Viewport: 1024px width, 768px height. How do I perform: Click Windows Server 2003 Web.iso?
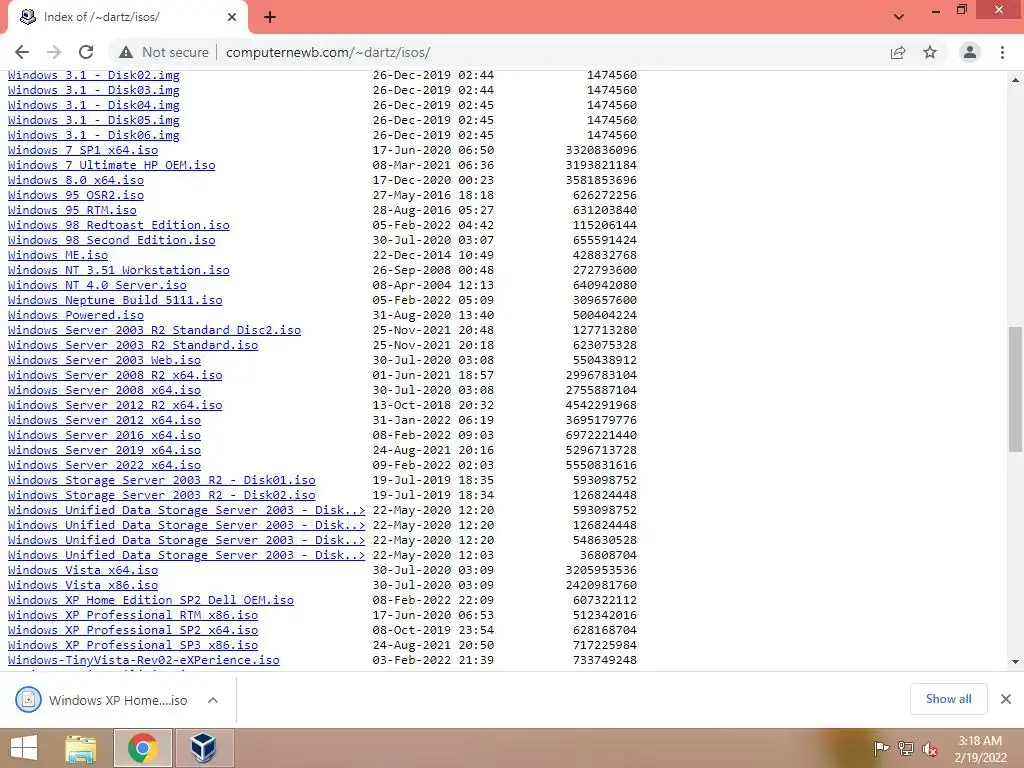click(x=104, y=360)
